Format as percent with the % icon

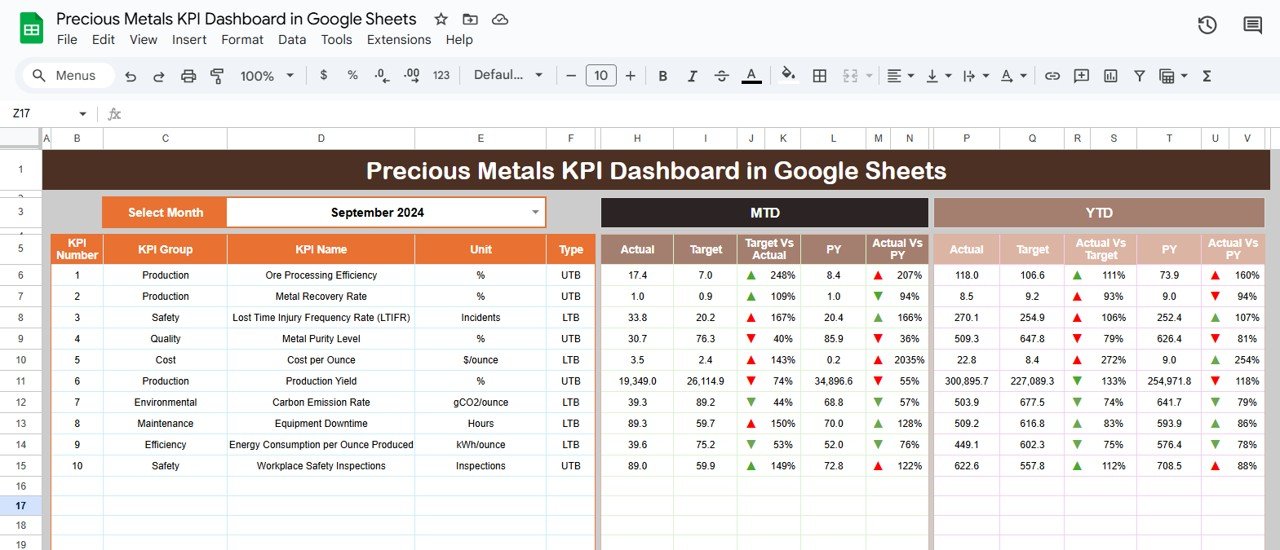(352, 75)
